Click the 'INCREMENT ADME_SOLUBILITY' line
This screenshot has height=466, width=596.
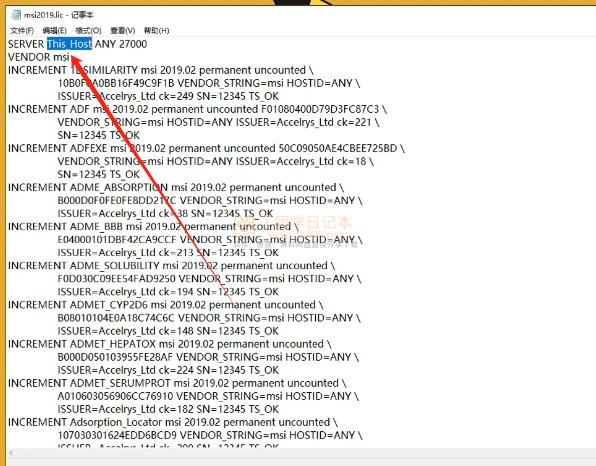[171, 266]
